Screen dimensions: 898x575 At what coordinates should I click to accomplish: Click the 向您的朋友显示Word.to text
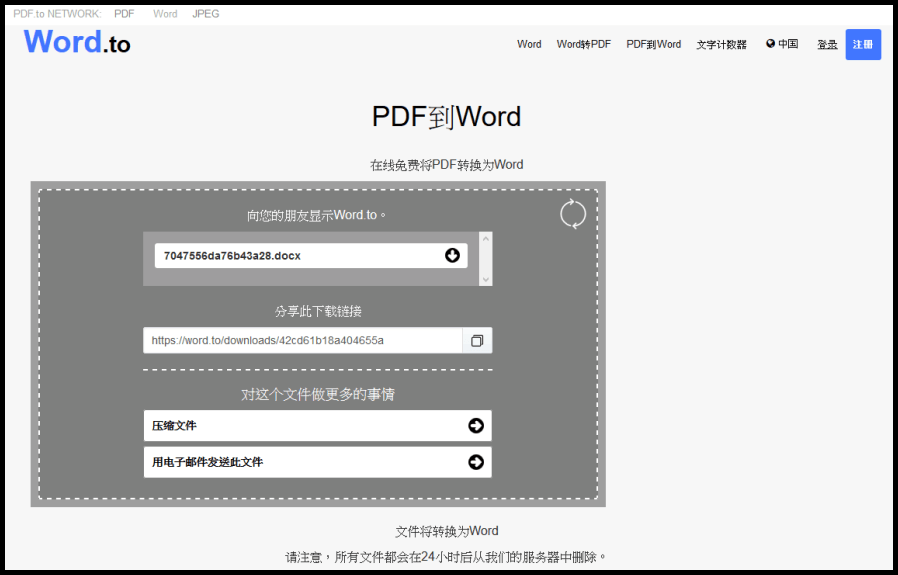coord(317,215)
